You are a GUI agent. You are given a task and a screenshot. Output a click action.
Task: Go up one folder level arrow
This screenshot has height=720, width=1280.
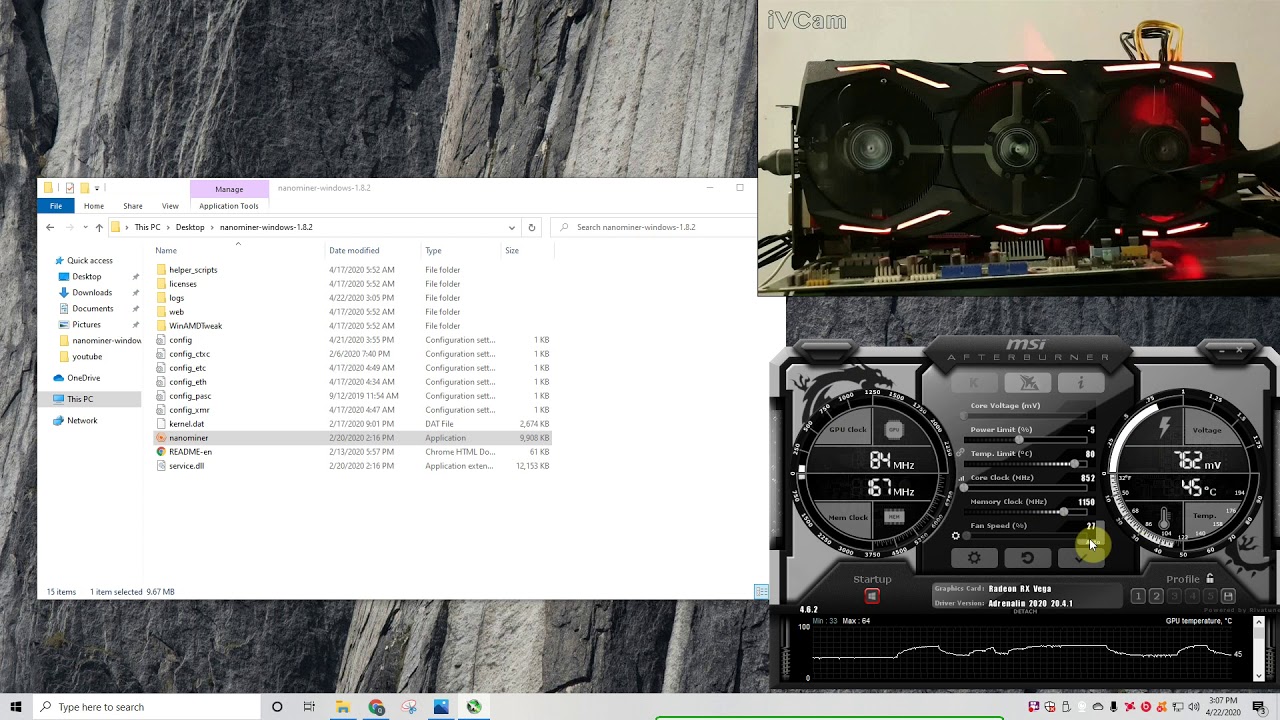click(99, 227)
